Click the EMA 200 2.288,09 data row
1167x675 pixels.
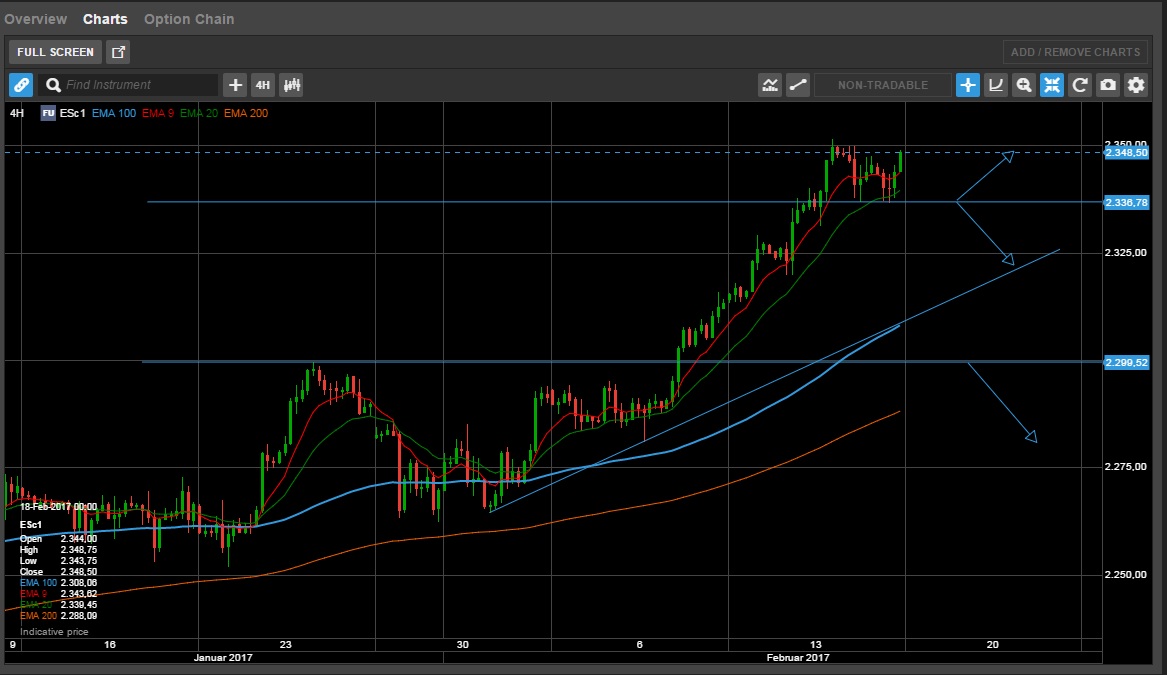pyautogui.click(x=58, y=615)
